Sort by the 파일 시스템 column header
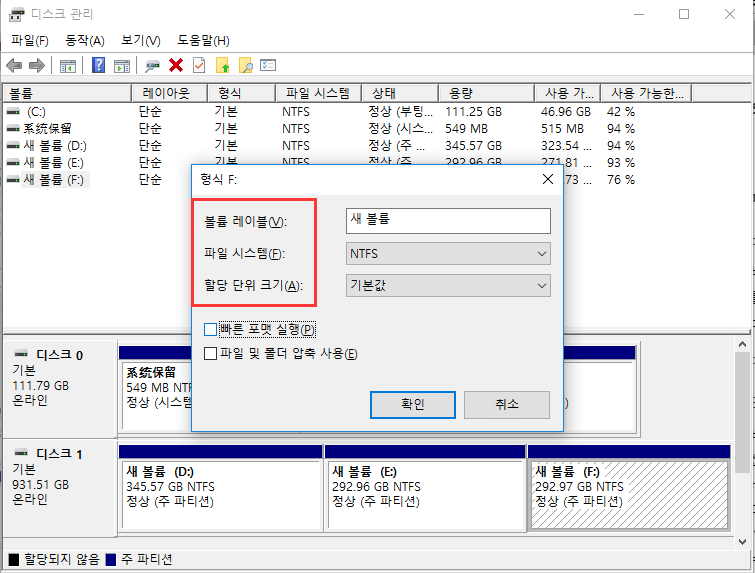The width and height of the screenshot is (755, 573). tap(318, 93)
